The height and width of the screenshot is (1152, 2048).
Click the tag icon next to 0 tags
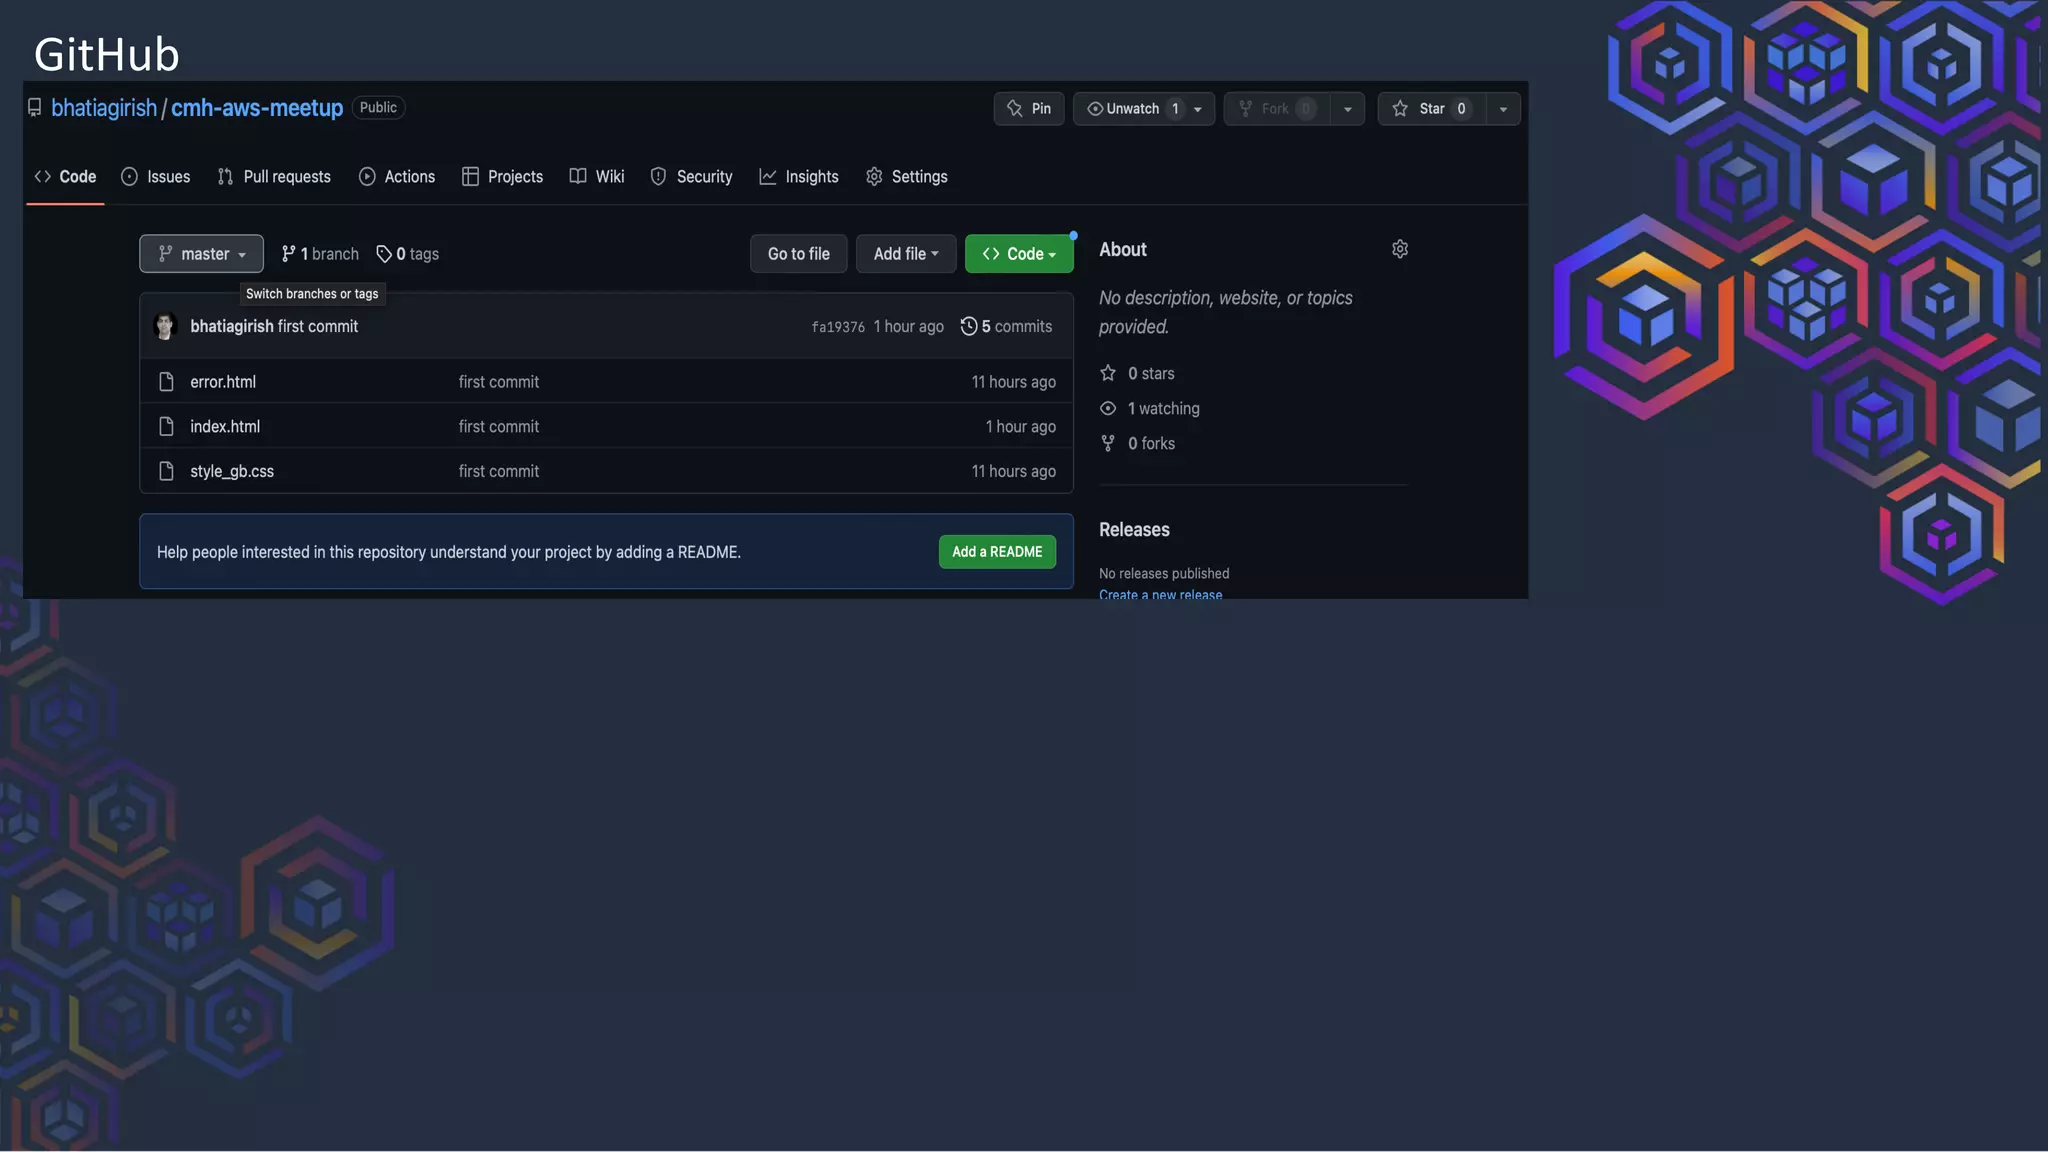tap(384, 254)
